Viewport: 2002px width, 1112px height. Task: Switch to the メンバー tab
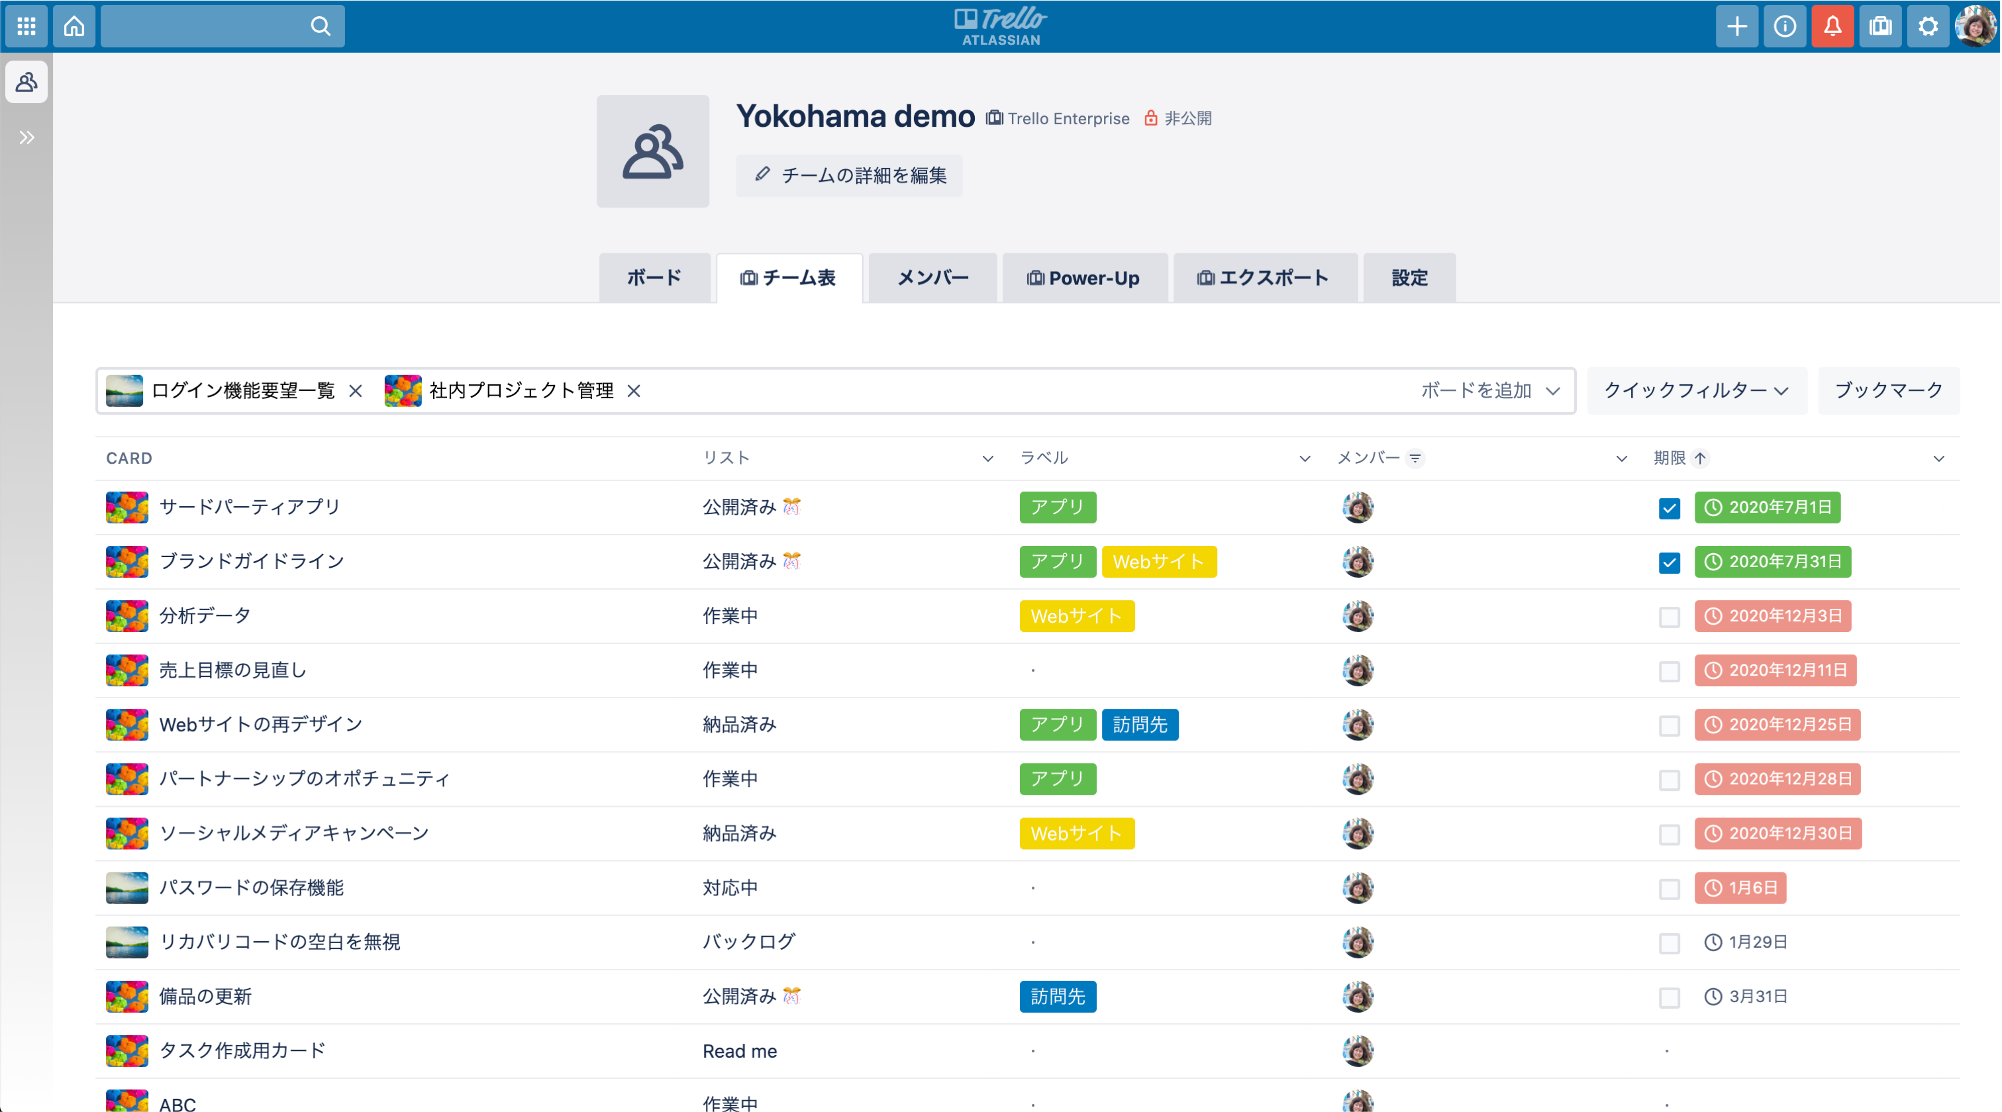click(x=932, y=278)
